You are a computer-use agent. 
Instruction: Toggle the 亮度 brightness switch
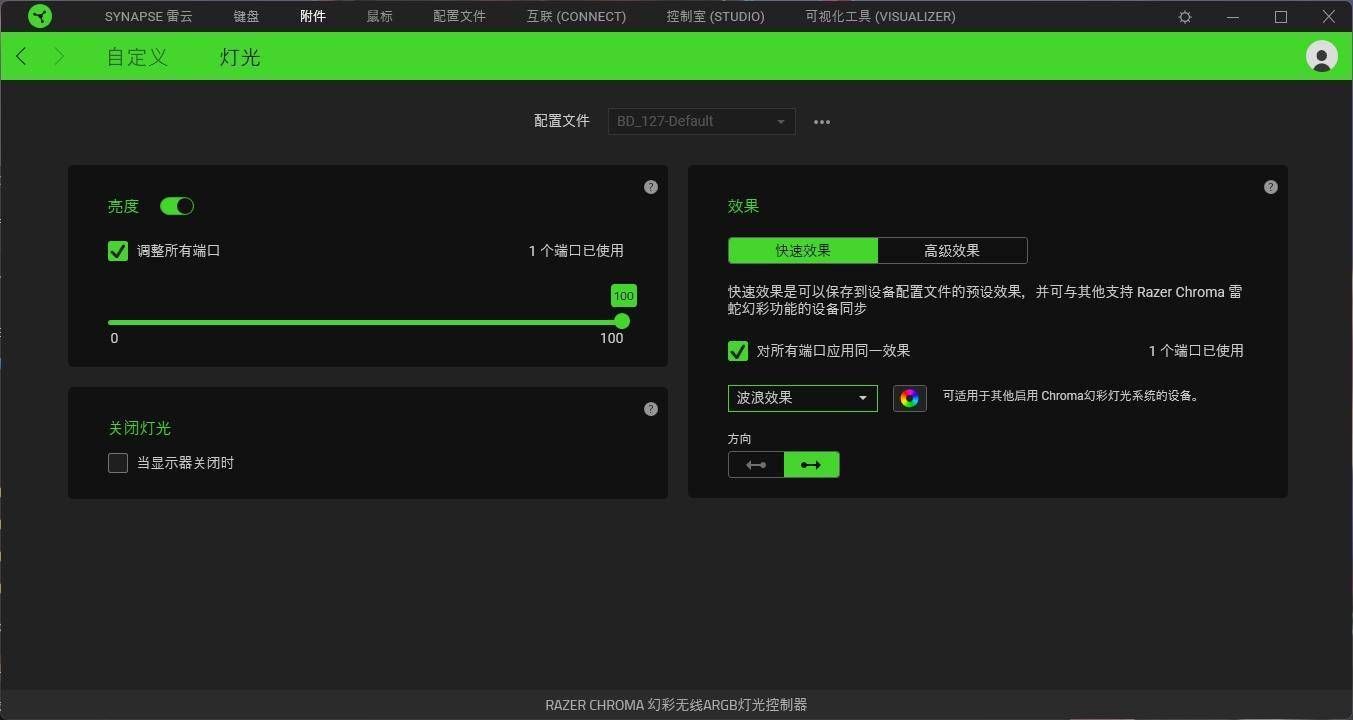click(x=177, y=206)
